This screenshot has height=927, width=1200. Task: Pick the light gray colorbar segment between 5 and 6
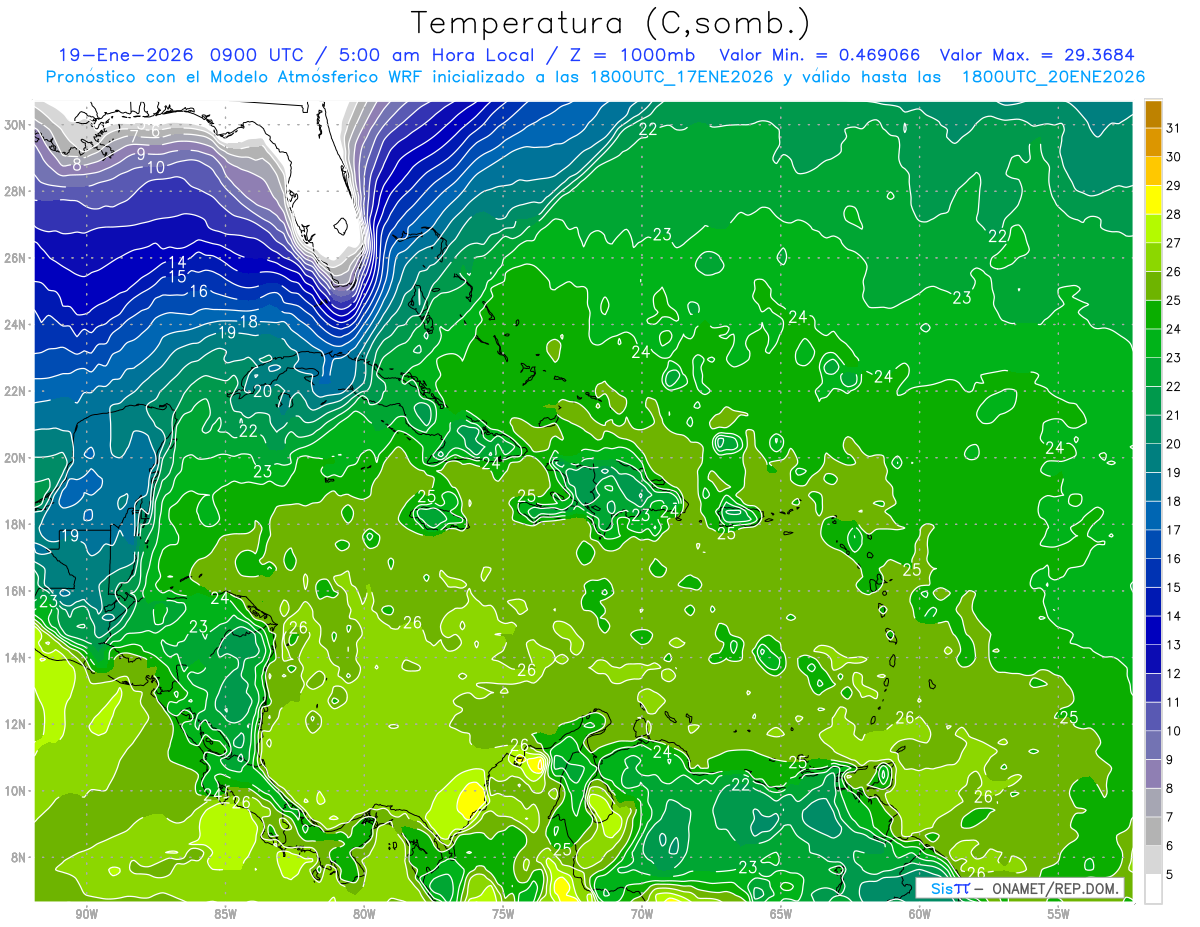coord(1153,860)
